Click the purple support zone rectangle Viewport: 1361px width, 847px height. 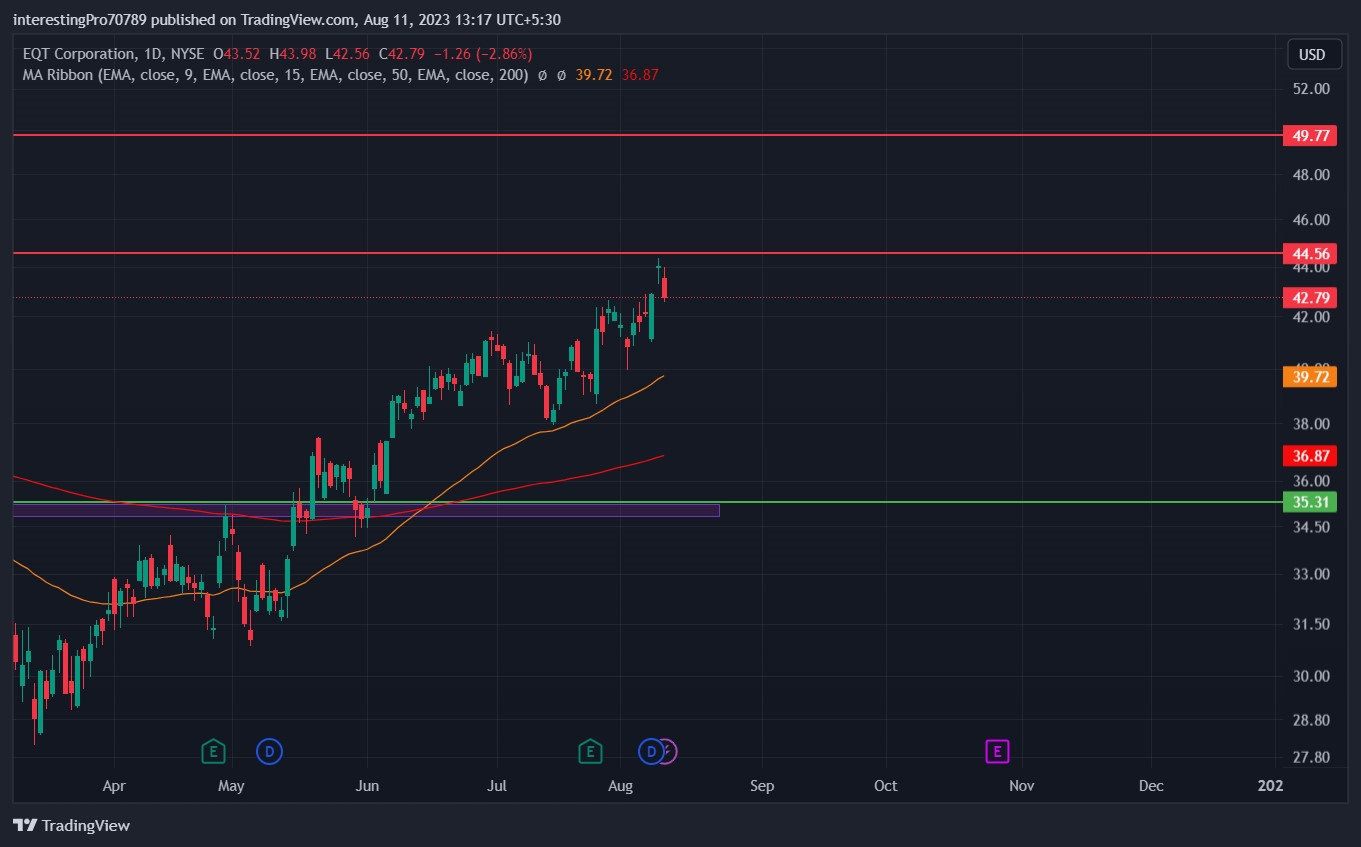point(366,510)
